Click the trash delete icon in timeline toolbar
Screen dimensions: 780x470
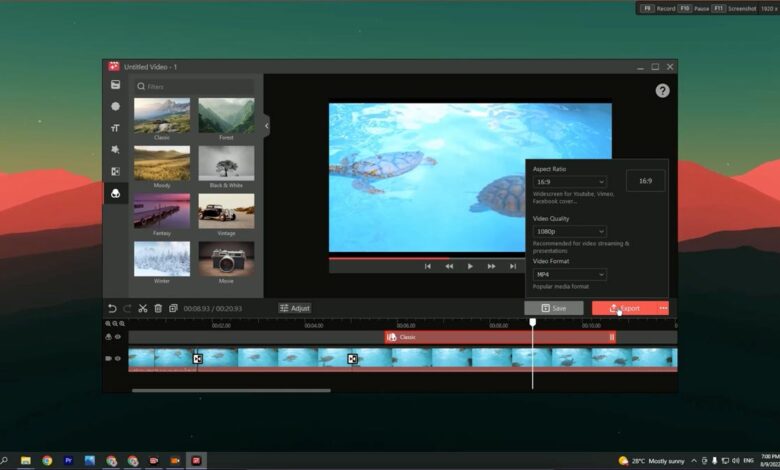[x=158, y=308]
